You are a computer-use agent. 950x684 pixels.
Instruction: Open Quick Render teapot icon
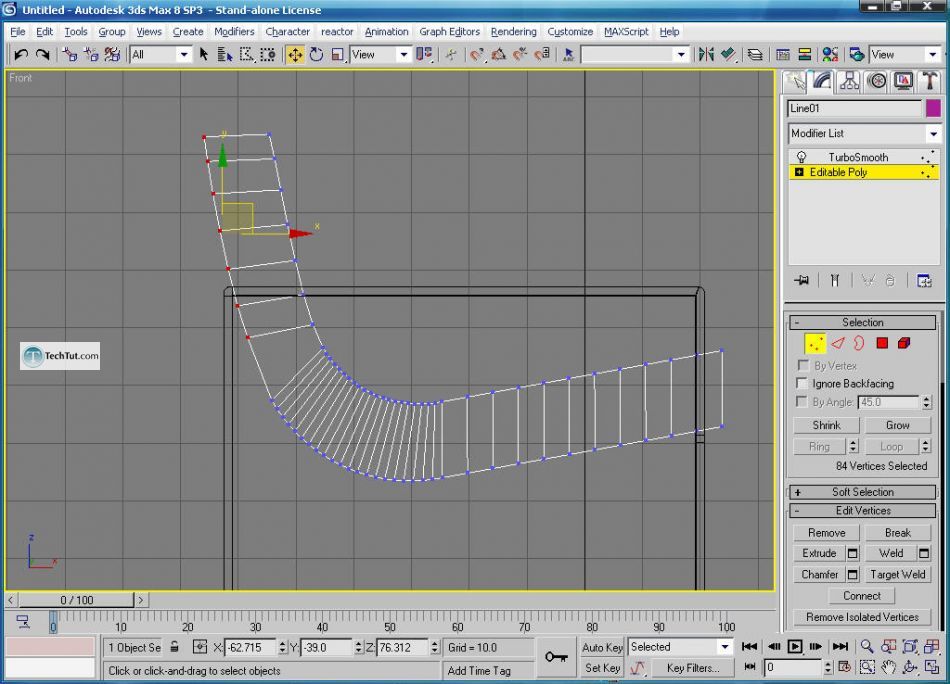[x=856, y=55]
